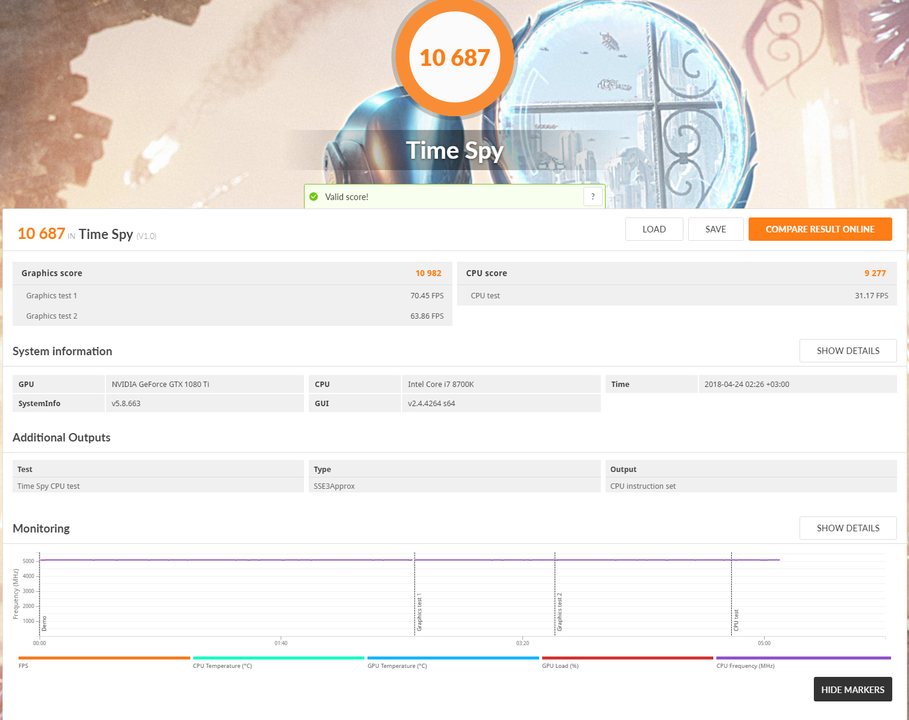The image size is (909, 720).
Task: Toggle CPU Temperature green legend bar
Action: click(279, 658)
